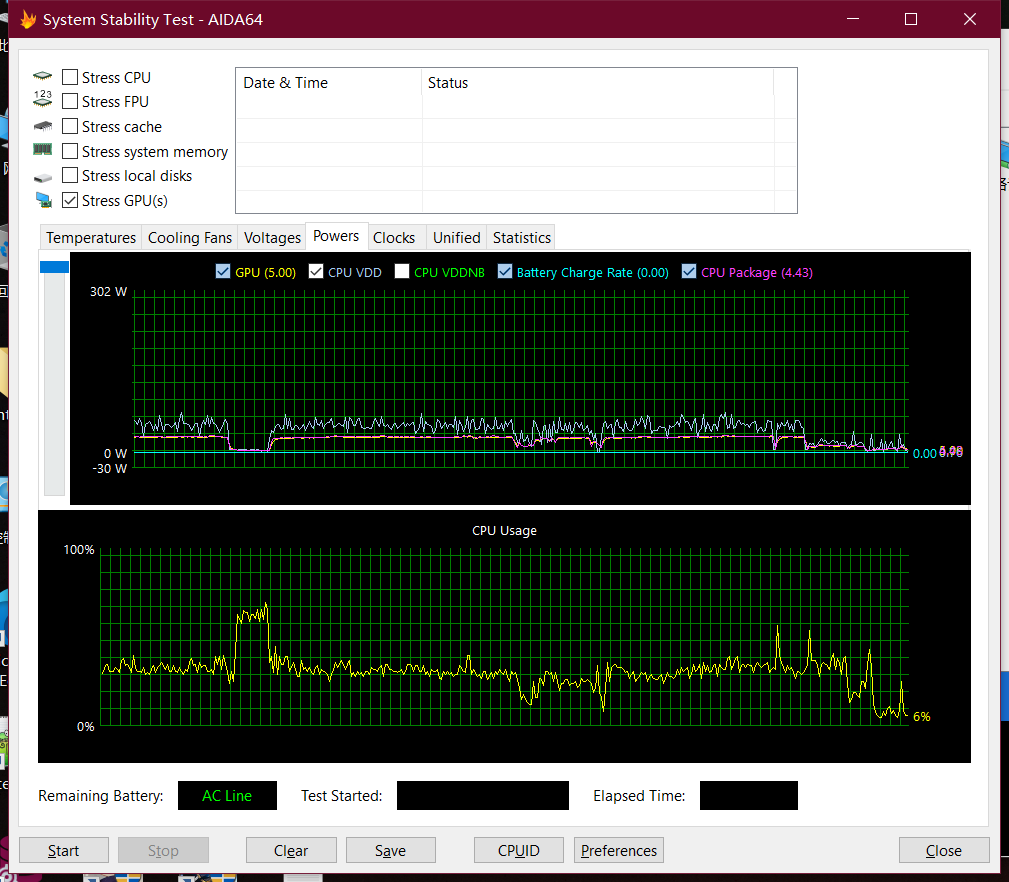1009x882 pixels.
Task: Select the Powers tab
Action: pyautogui.click(x=336, y=236)
